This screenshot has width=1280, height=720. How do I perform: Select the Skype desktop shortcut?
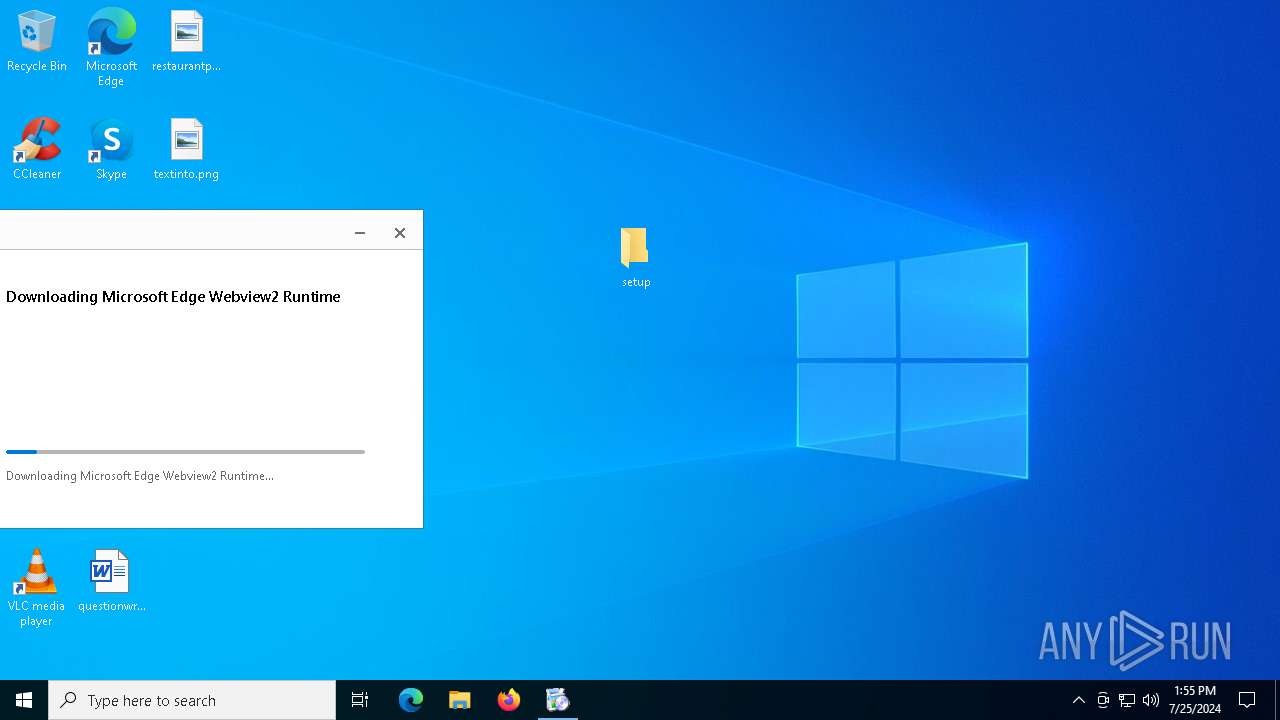point(111,150)
